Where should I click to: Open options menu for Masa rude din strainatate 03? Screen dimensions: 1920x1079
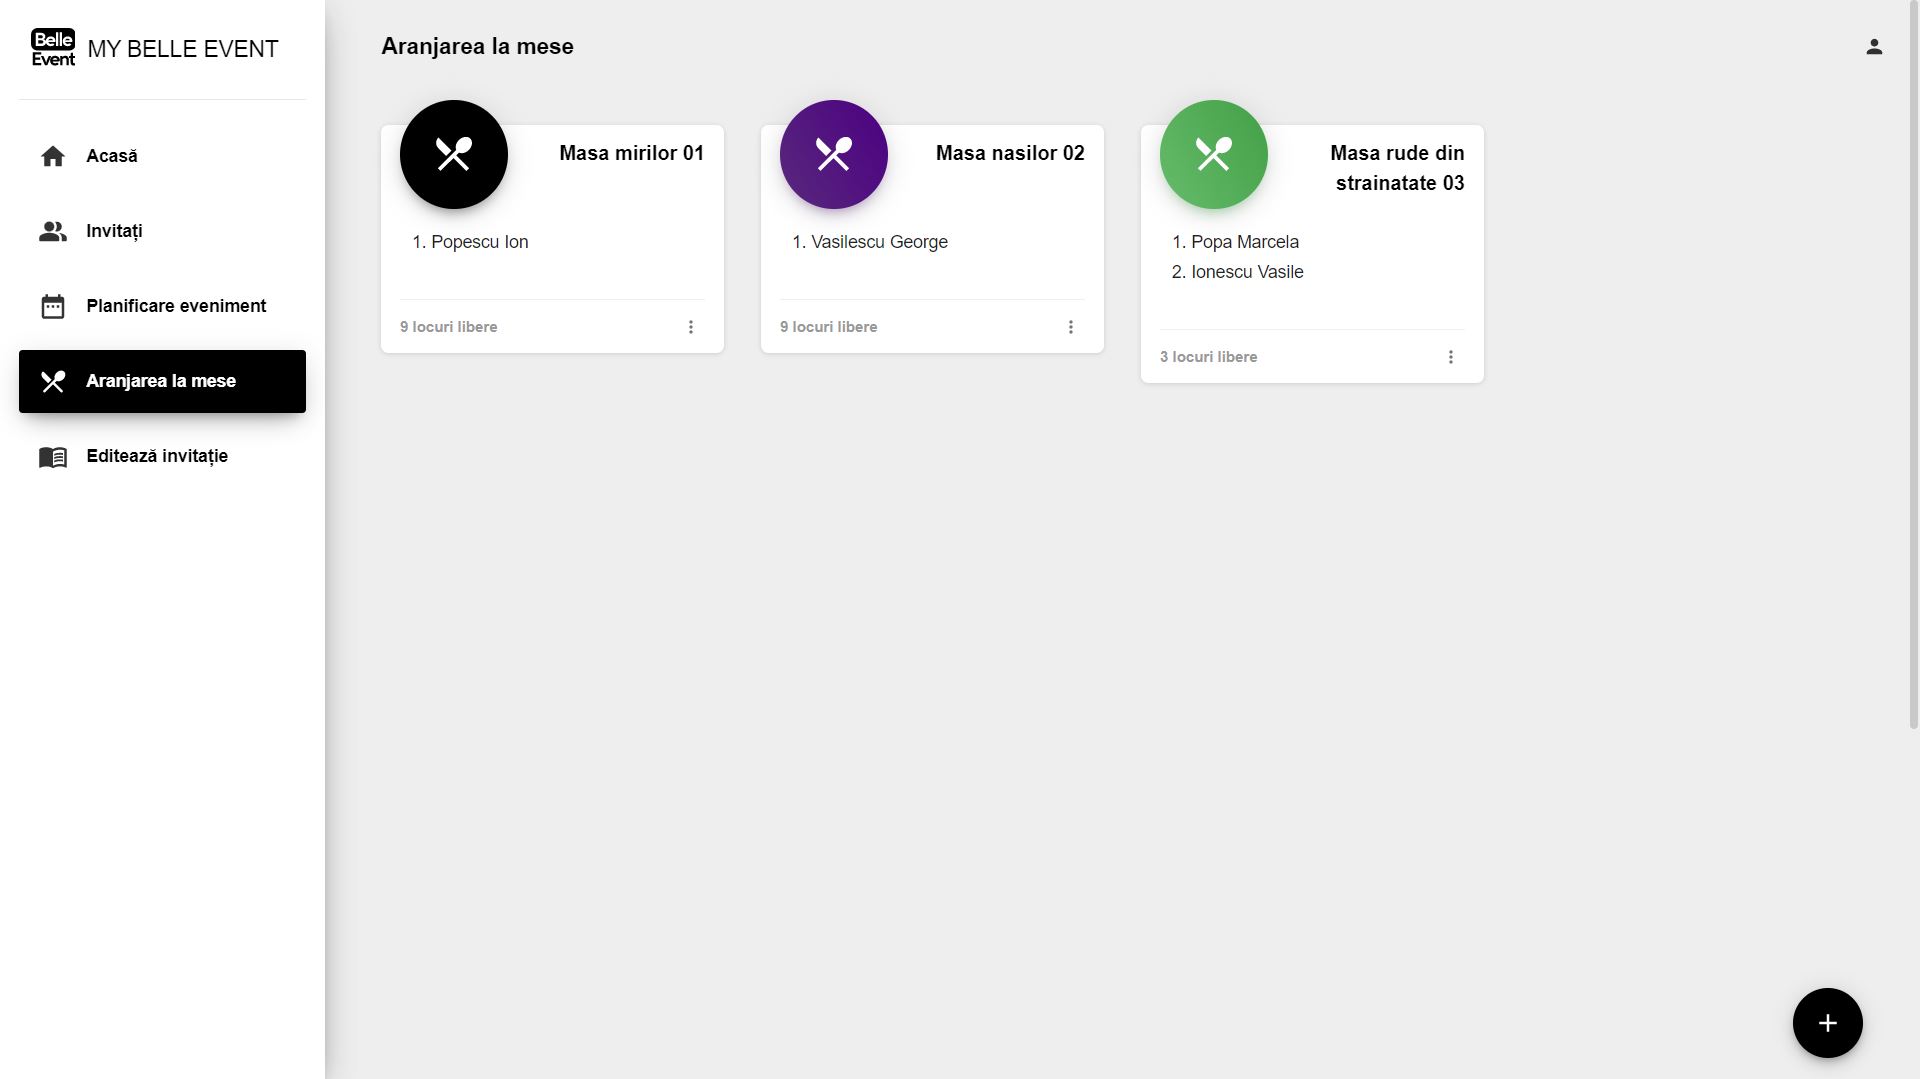(1451, 357)
